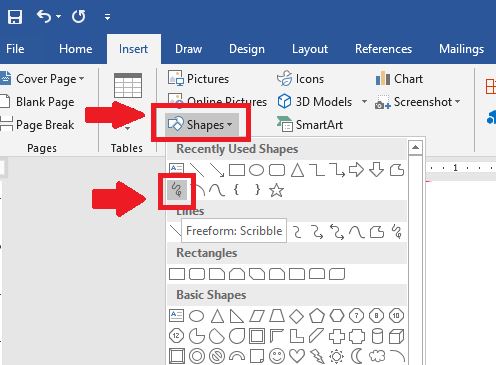Pick the Elbow Arrow Connector in Recently Used
The width and height of the screenshot is (496, 365).
tap(337, 170)
